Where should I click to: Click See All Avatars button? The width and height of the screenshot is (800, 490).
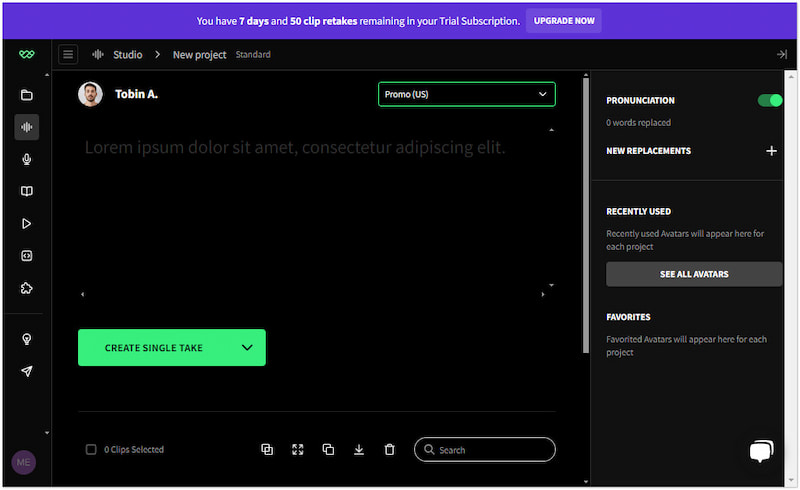click(x=693, y=274)
